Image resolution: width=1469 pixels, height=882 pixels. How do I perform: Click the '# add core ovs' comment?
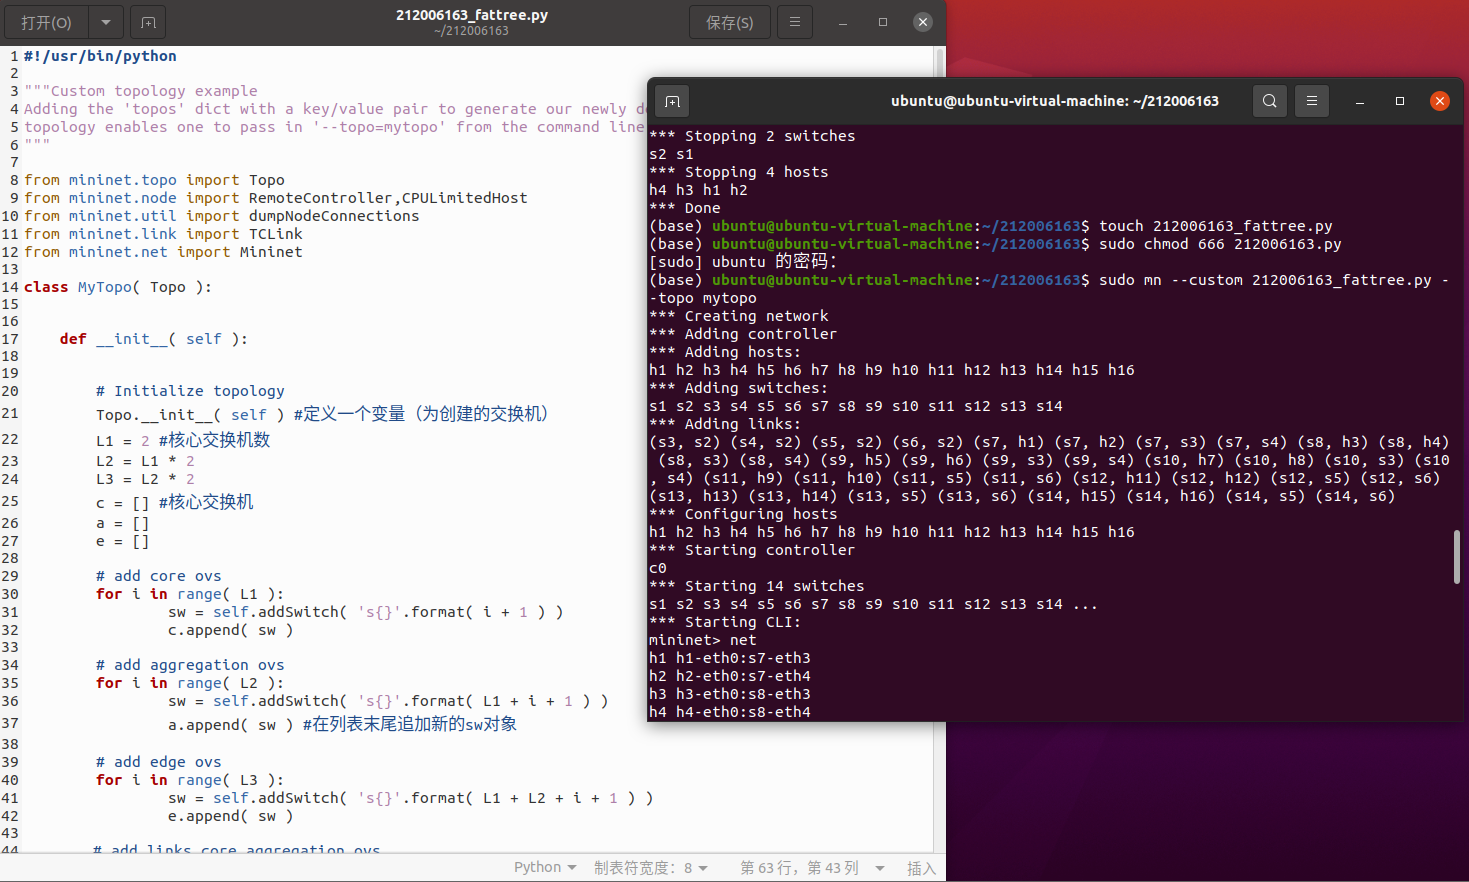pos(159,576)
